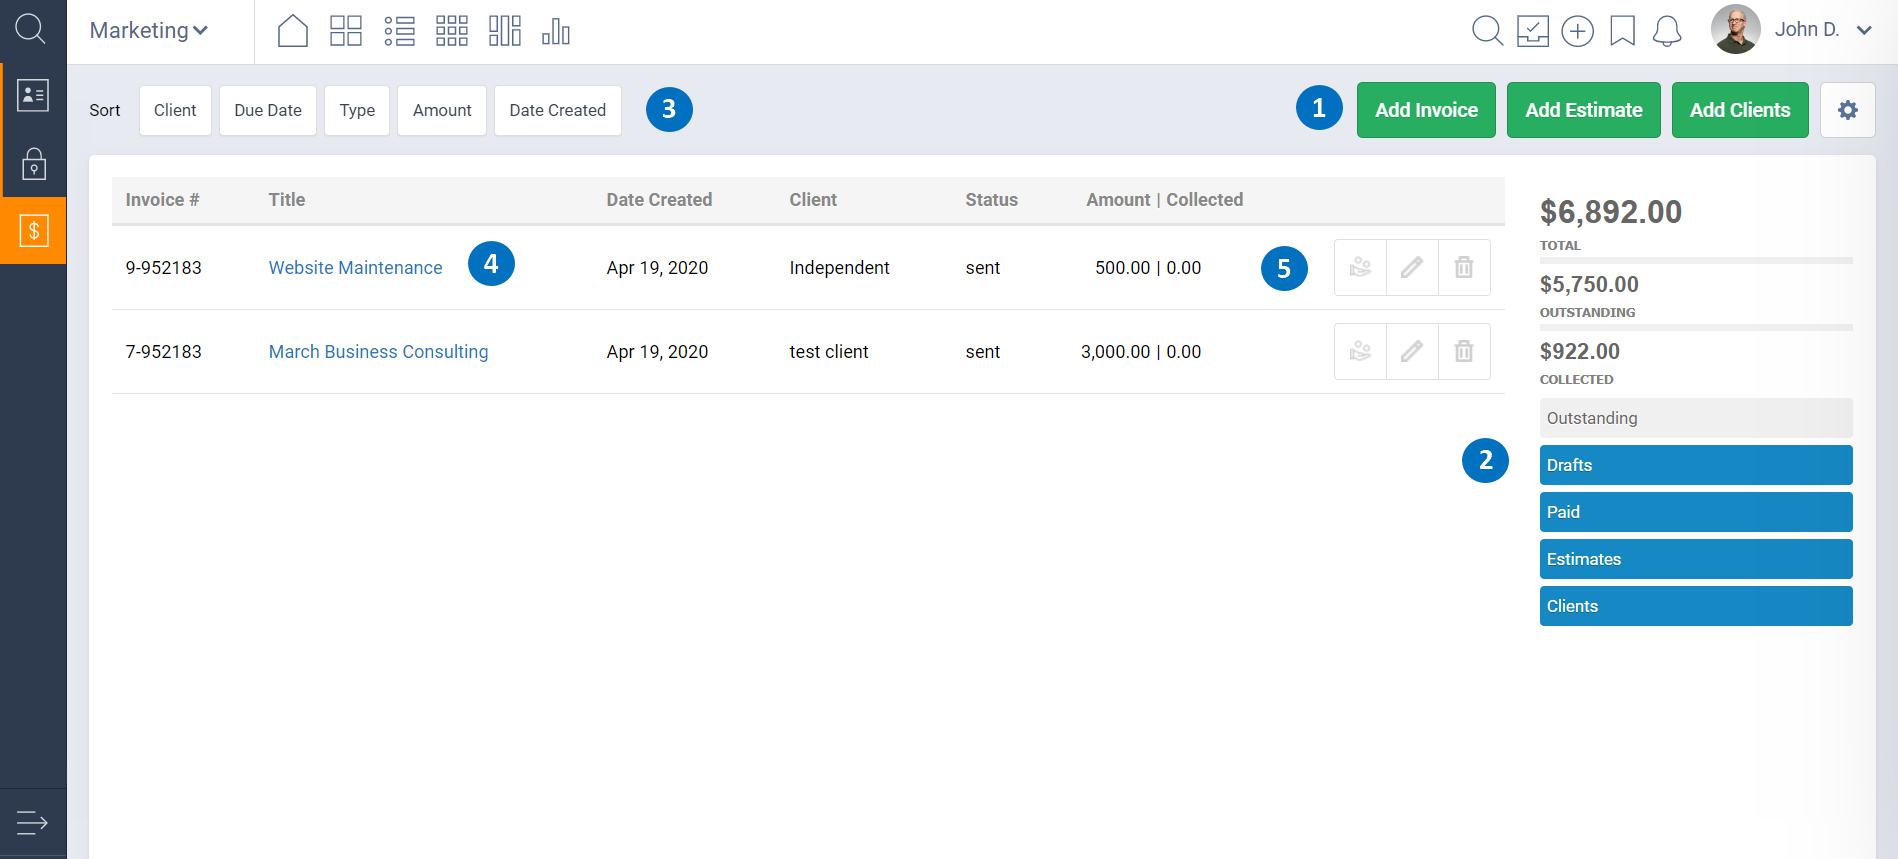Viewport: 1898px width, 859px height.
Task: Expand the sidebar menu at bottom
Action: (32, 823)
